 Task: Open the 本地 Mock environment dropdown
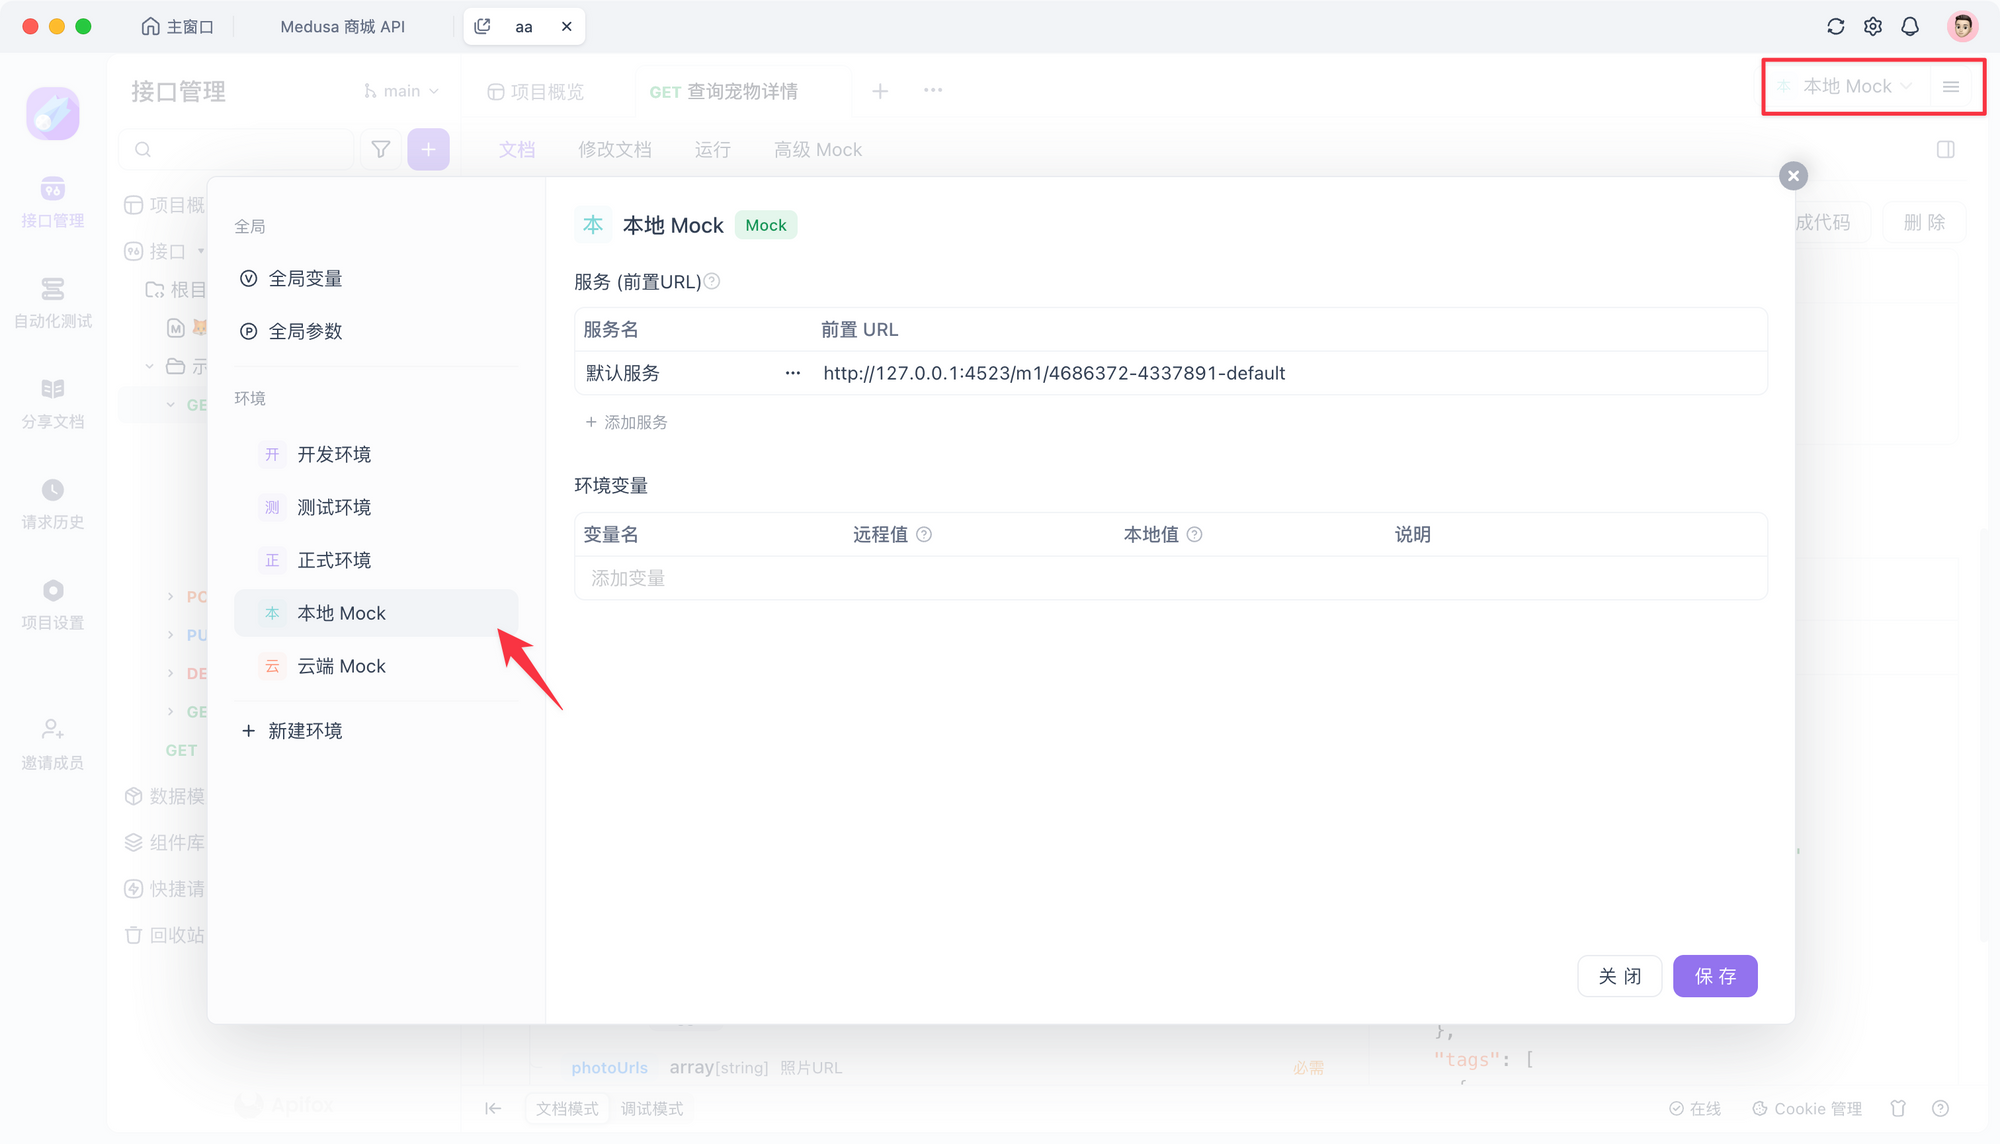point(1845,87)
